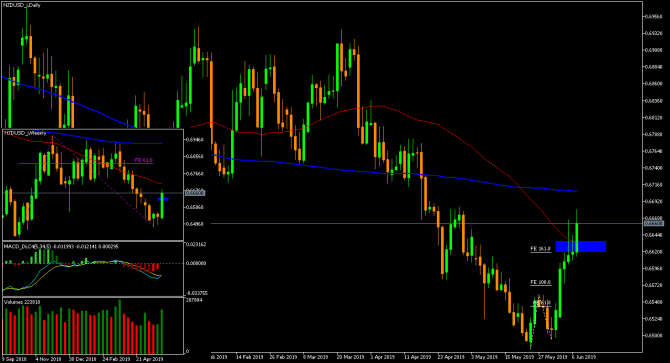
Task: Select the small blue rectangle on weekly chart
Action: [163, 199]
